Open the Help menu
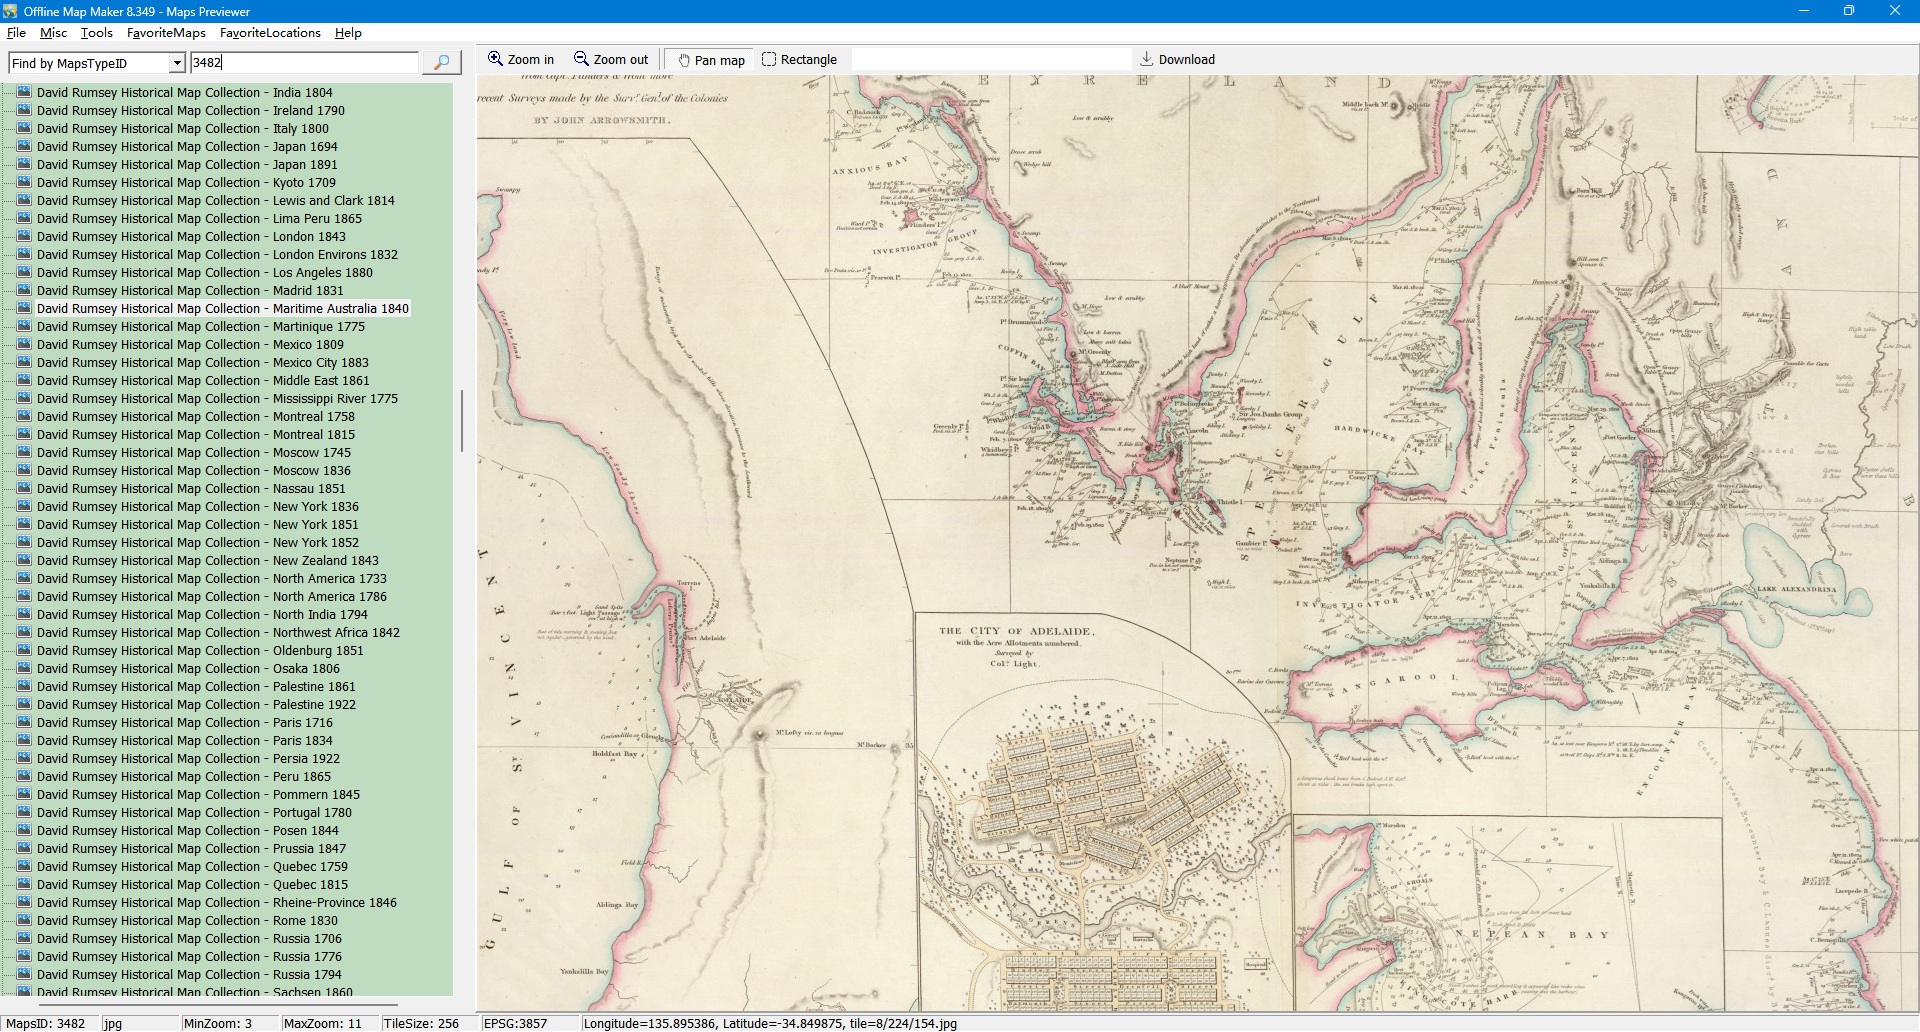Image resolution: width=1920 pixels, height=1032 pixels. point(348,33)
